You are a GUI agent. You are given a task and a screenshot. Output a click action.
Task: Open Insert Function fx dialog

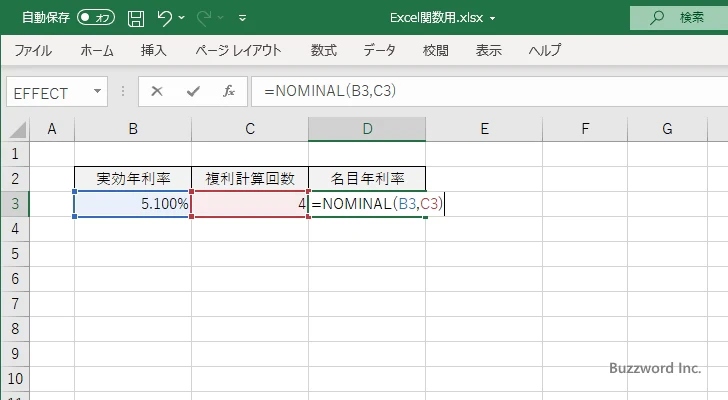(x=229, y=91)
